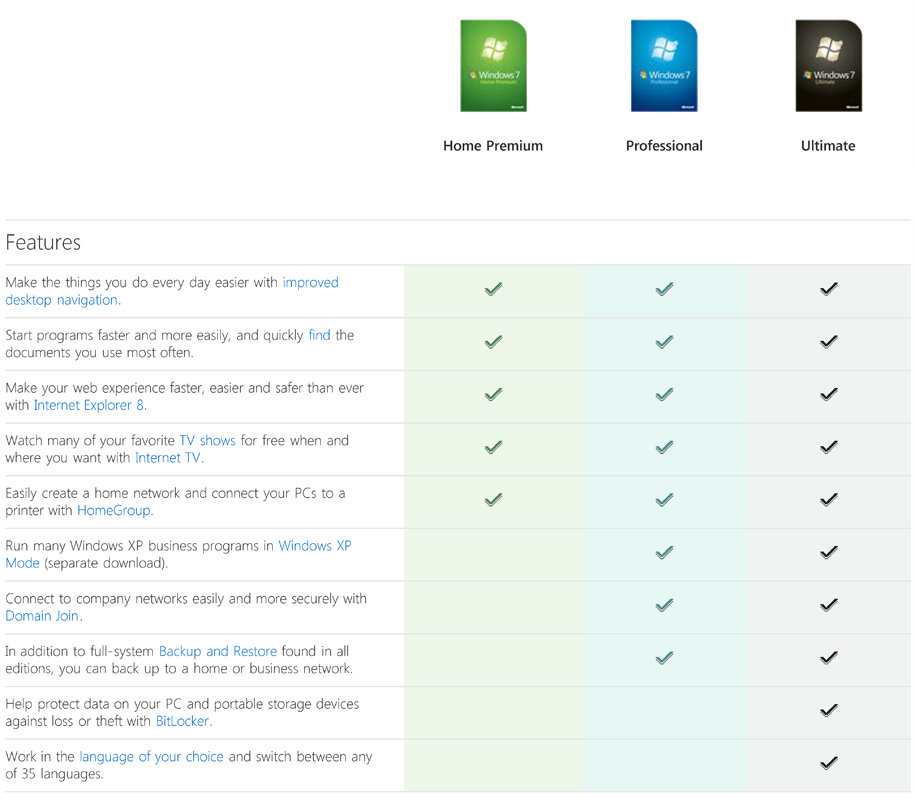Click the Features section heading
This screenshot has height=799, width=915.
click(x=43, y=242)
